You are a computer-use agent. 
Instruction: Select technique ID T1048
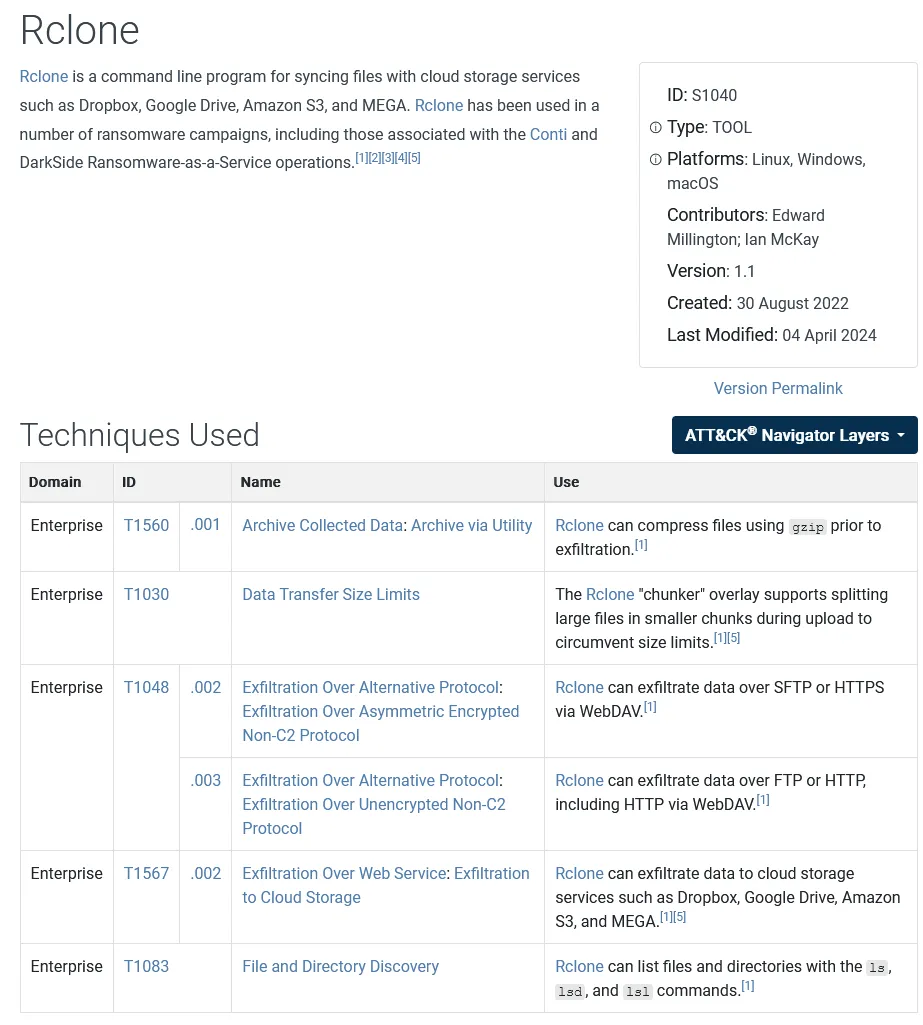pyautogui.click(x=146, y=687)
